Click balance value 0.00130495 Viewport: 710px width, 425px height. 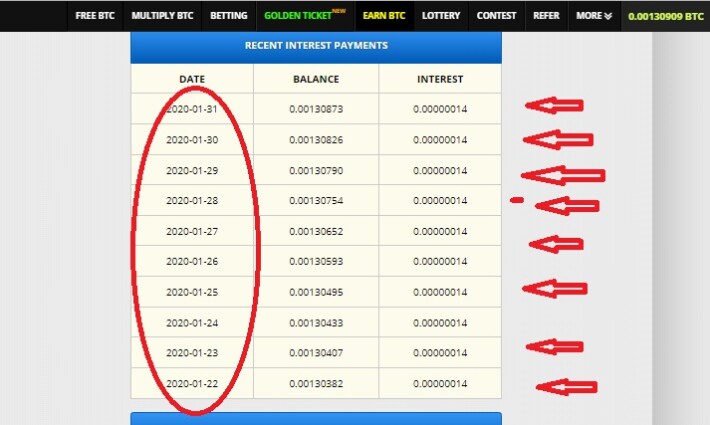click(x=316, y=292)
